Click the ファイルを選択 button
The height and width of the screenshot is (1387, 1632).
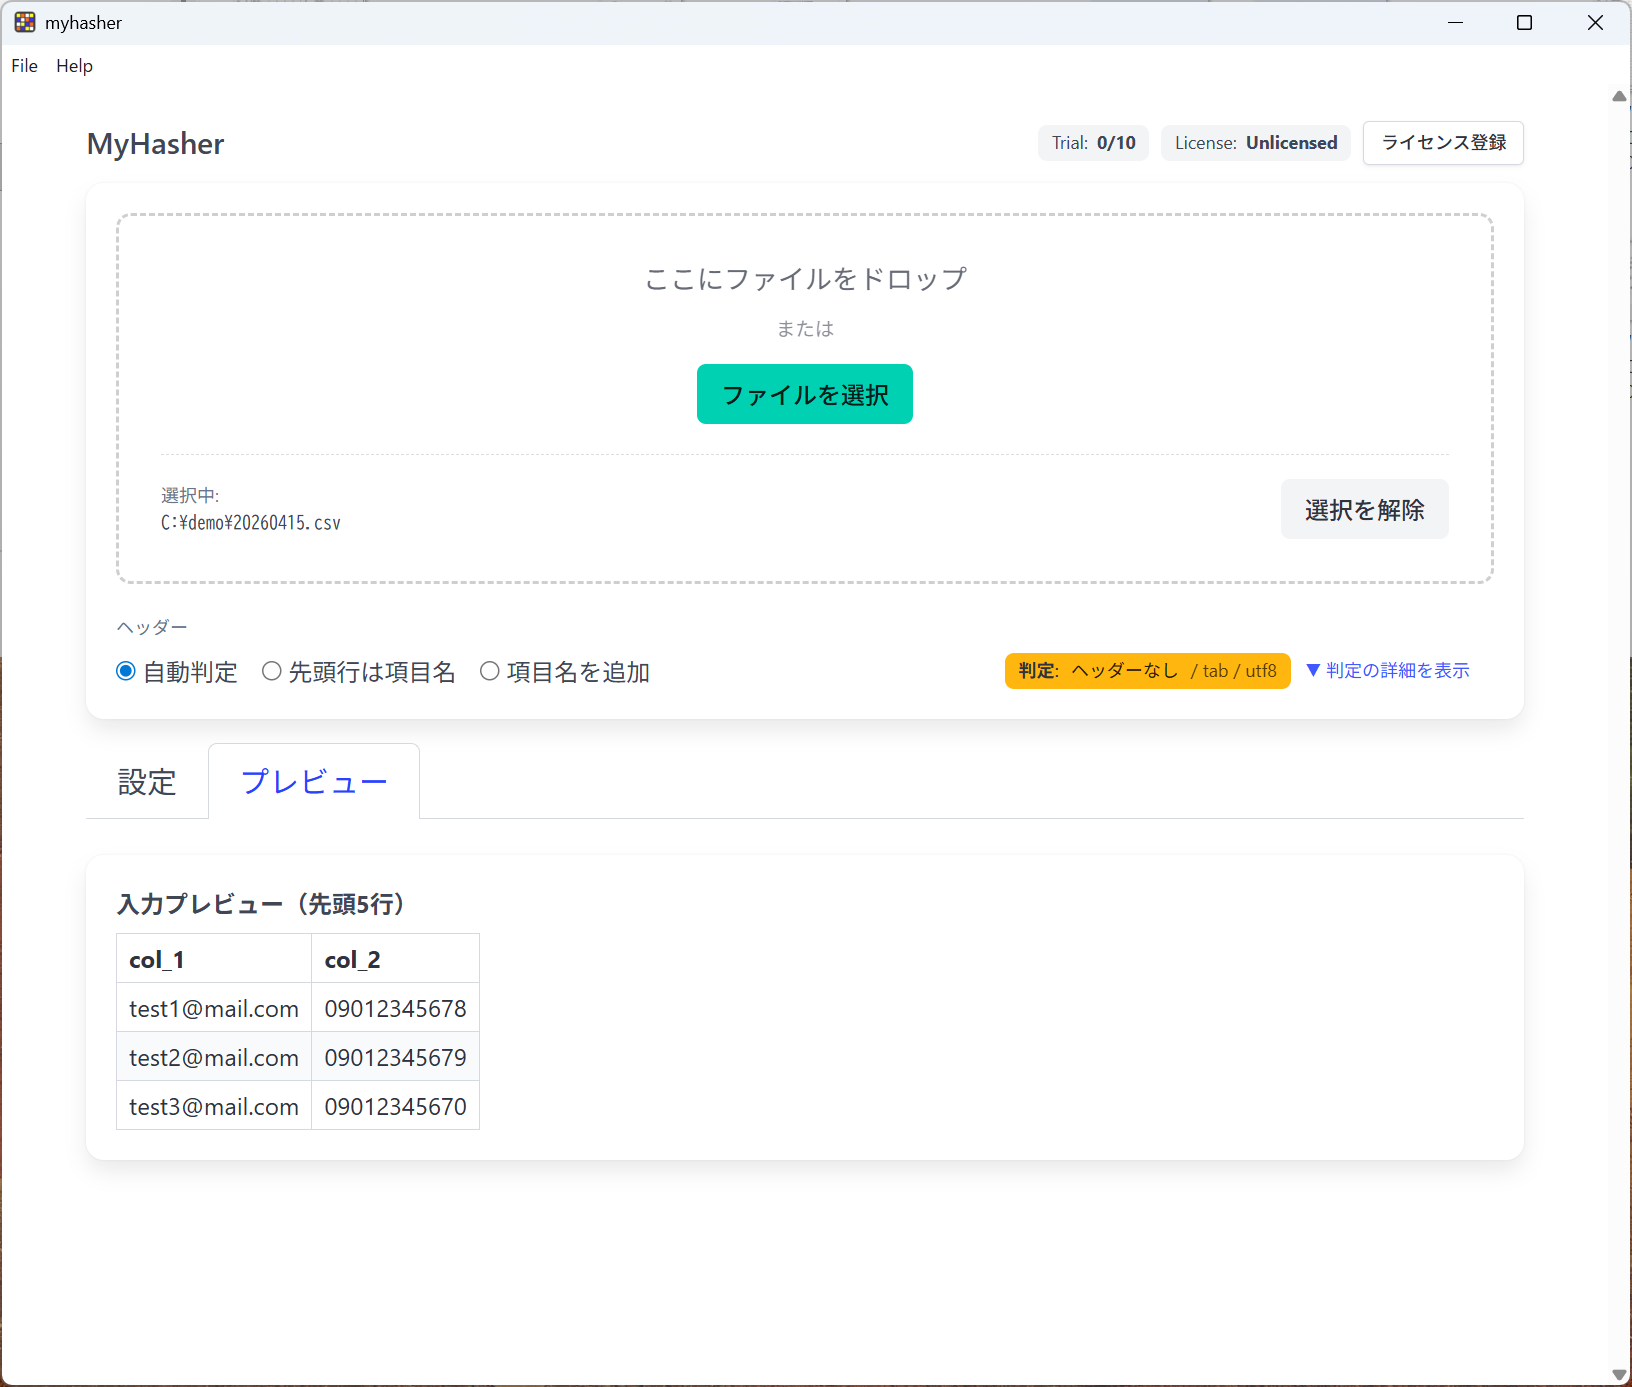pos(805,394)
